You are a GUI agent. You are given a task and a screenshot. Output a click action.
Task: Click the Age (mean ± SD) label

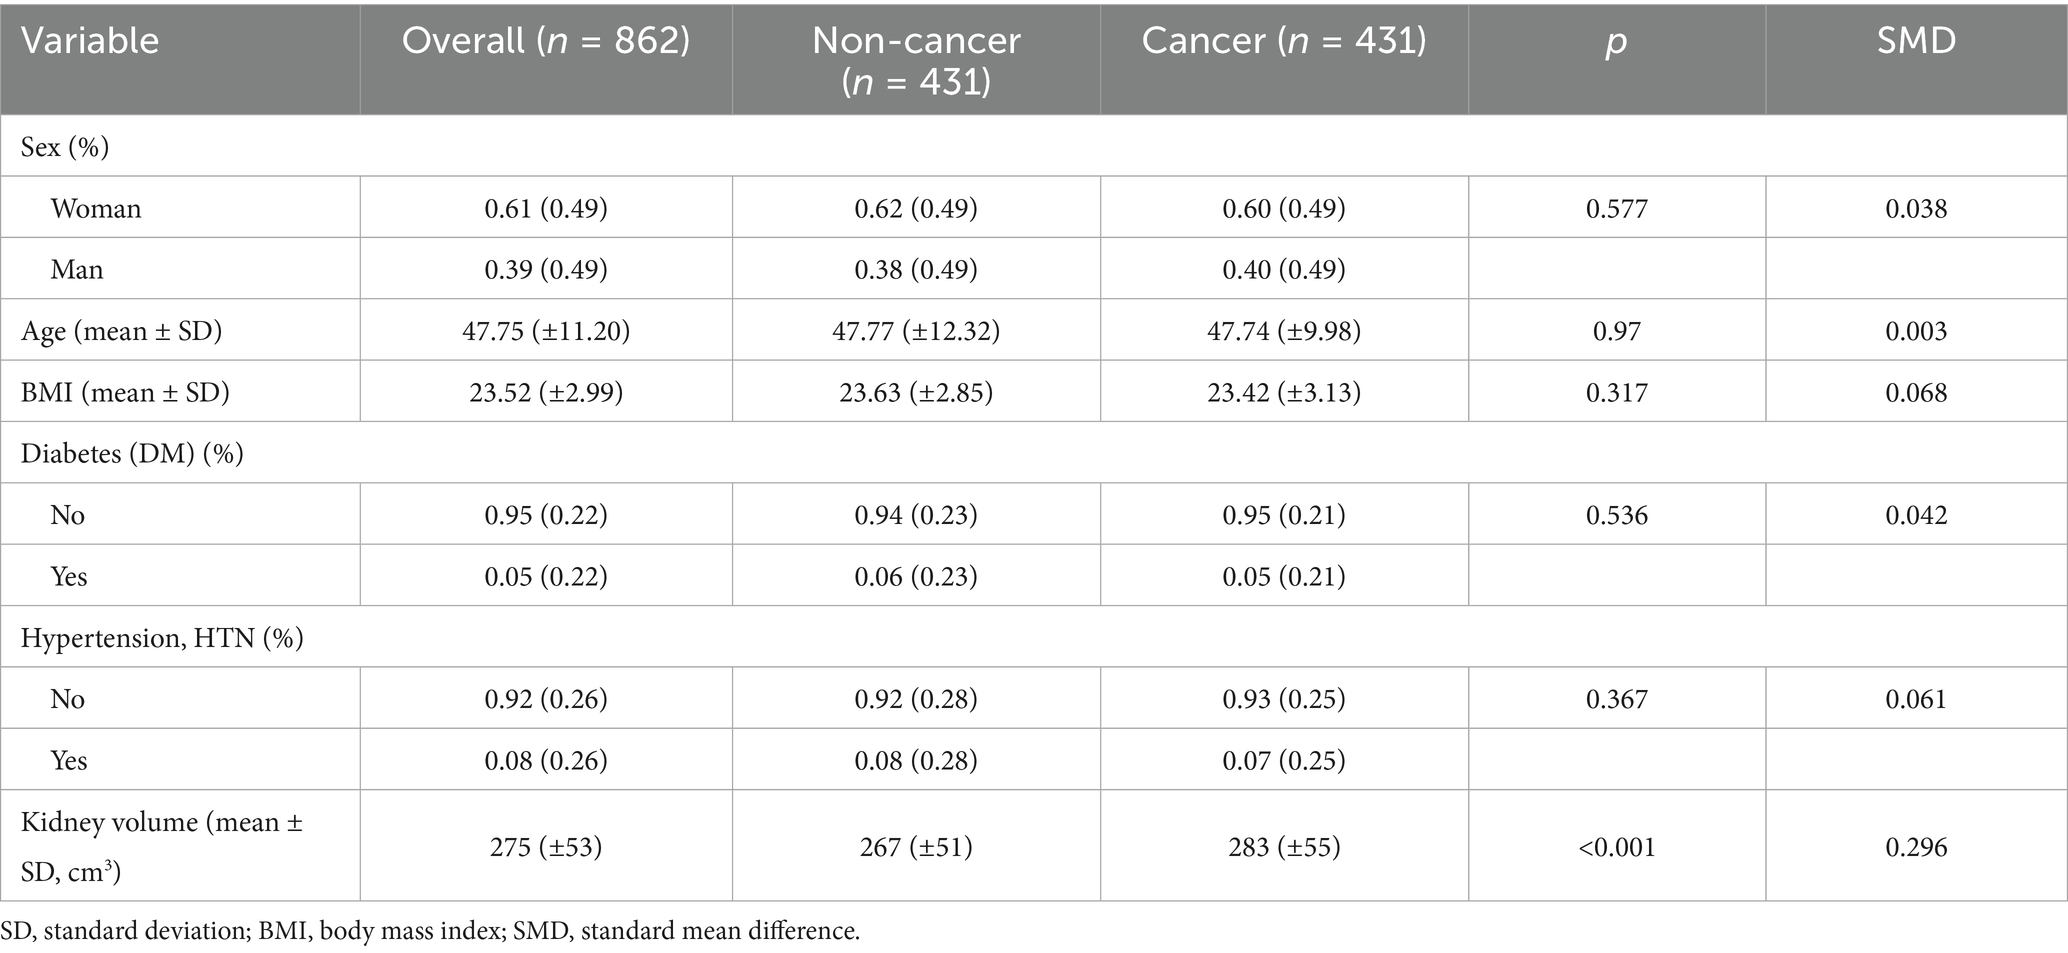tap(121, 331)
